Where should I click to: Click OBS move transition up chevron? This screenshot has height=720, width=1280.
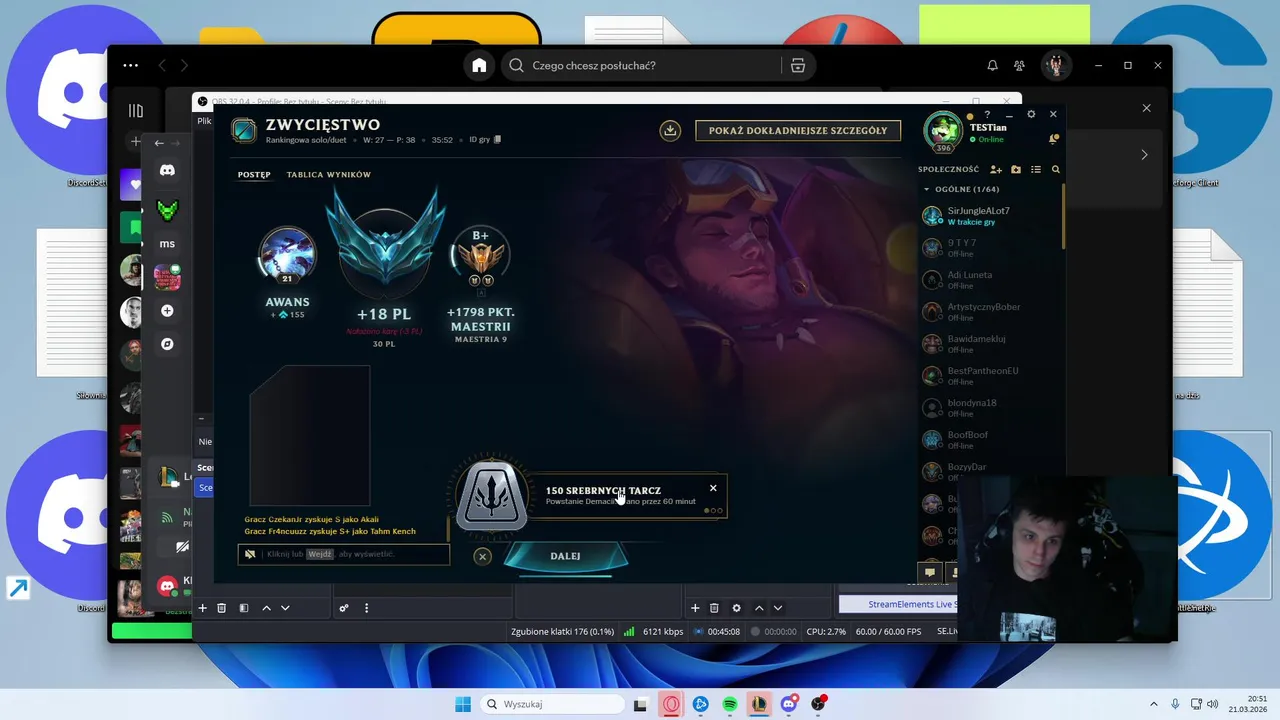(x=759, y=608)
